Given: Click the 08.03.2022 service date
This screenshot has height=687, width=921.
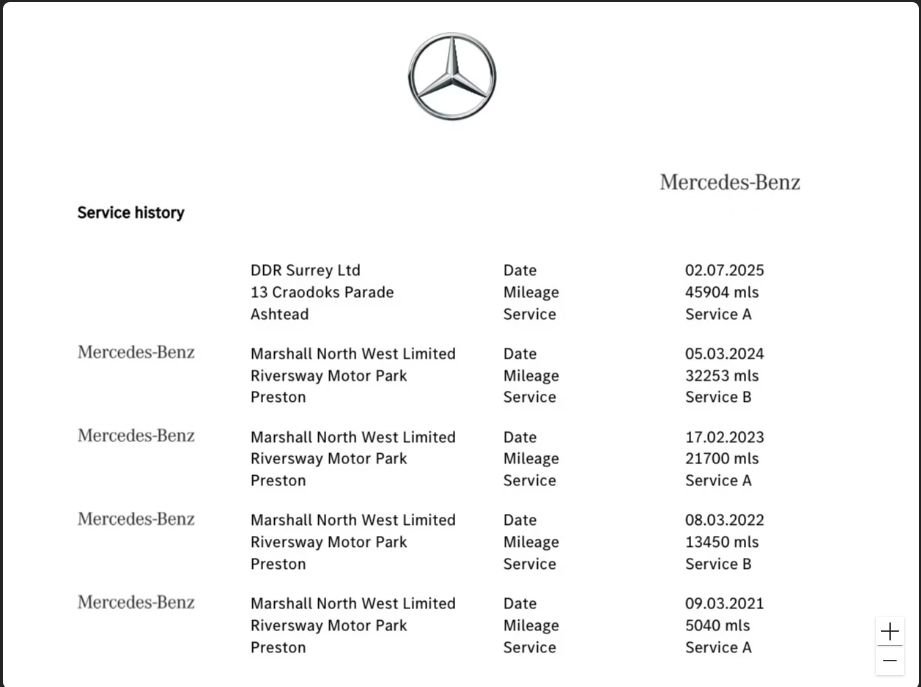Looking at the screenshot, I should point(724,520).
